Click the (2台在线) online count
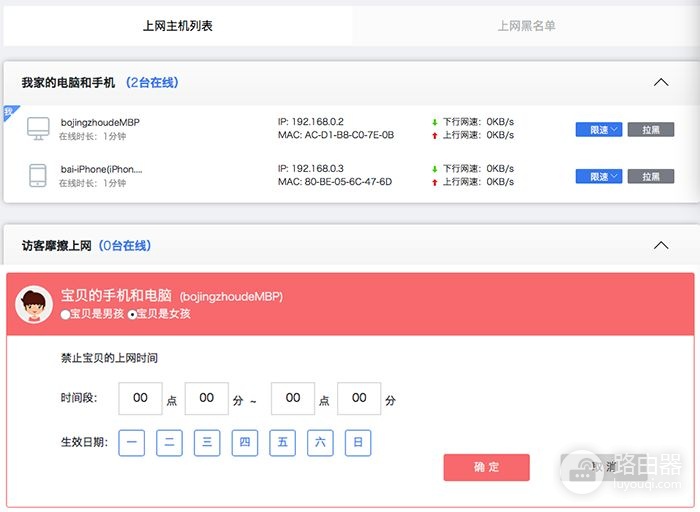This screenshot has height=512, width=700. coord(152,83)
